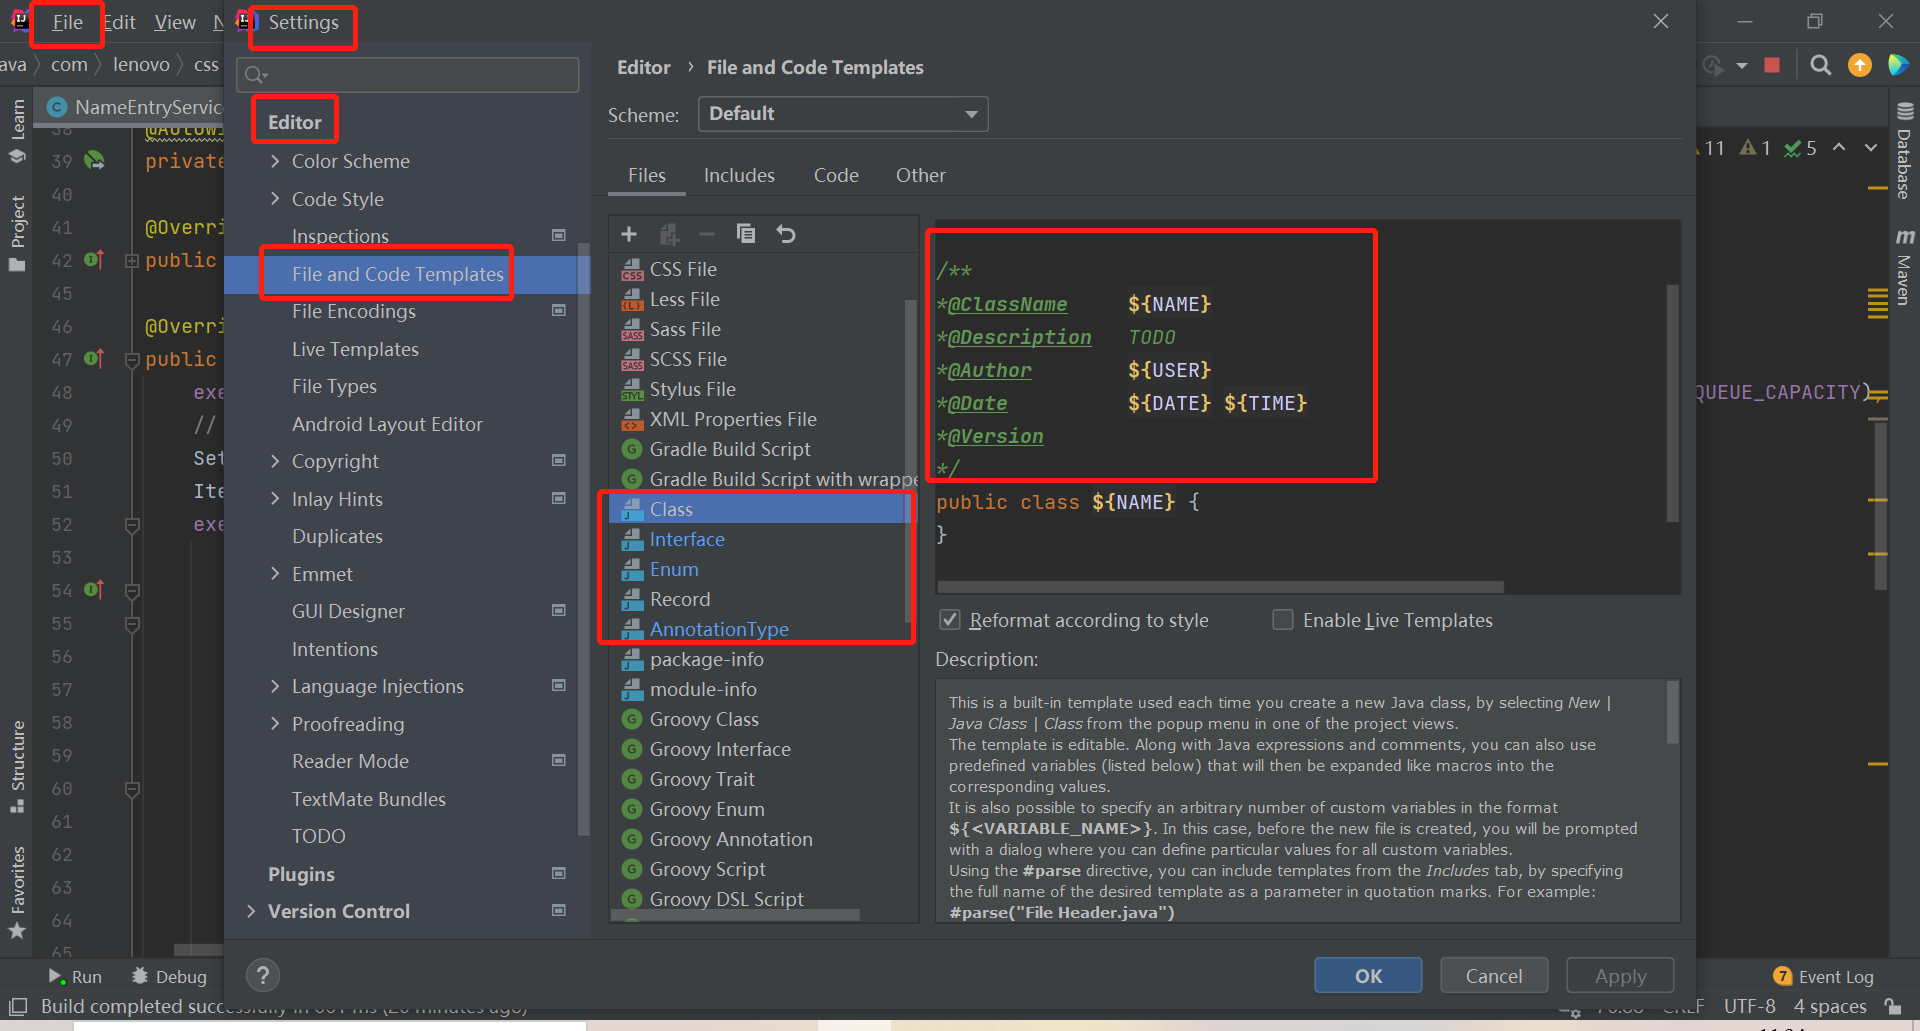Click the Debug tool window button

click(x=169, y=976)
